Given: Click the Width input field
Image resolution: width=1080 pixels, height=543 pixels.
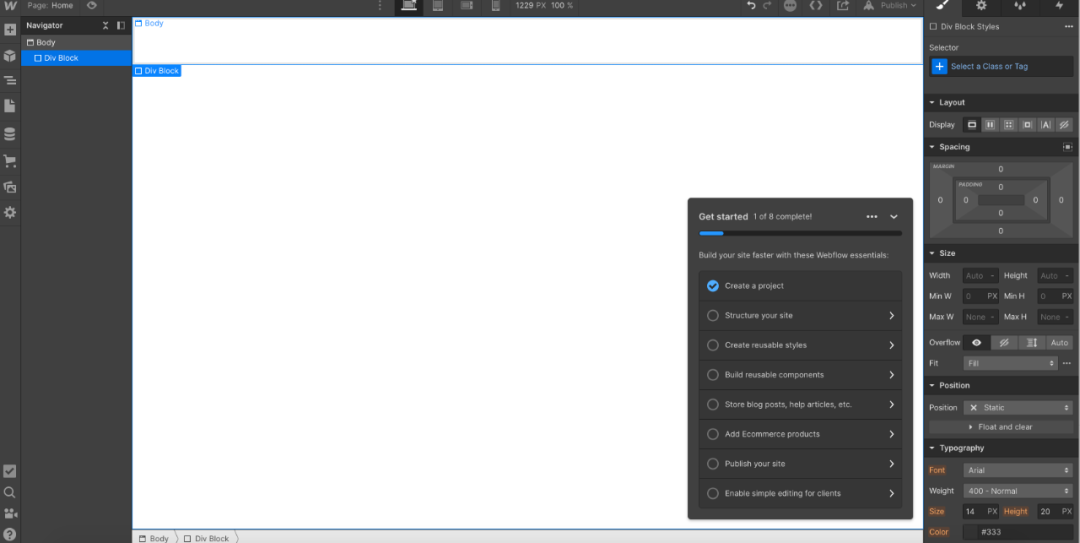Looking at the screenshot, I should 981,276.
